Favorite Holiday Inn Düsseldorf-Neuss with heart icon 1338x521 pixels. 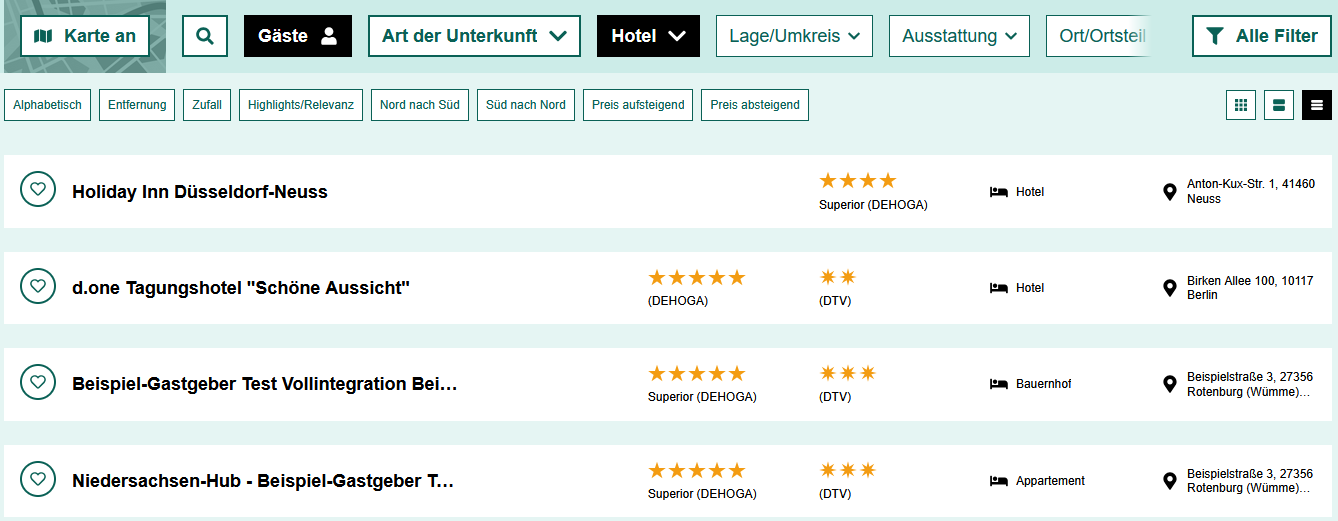click(38, 188)
